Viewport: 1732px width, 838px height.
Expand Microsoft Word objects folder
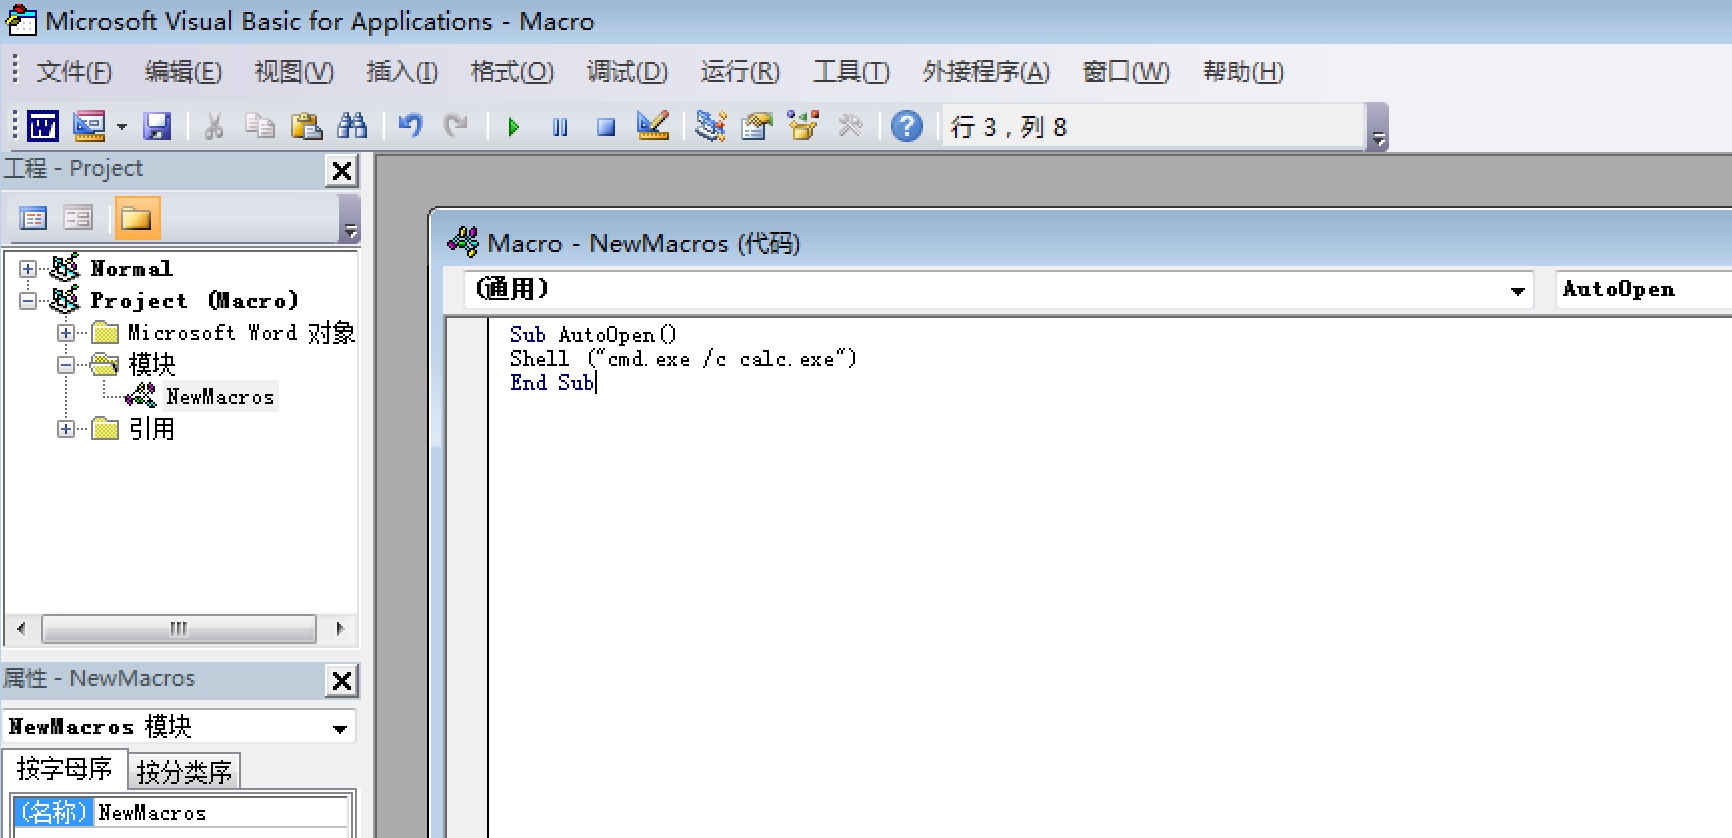pos(66,333)
